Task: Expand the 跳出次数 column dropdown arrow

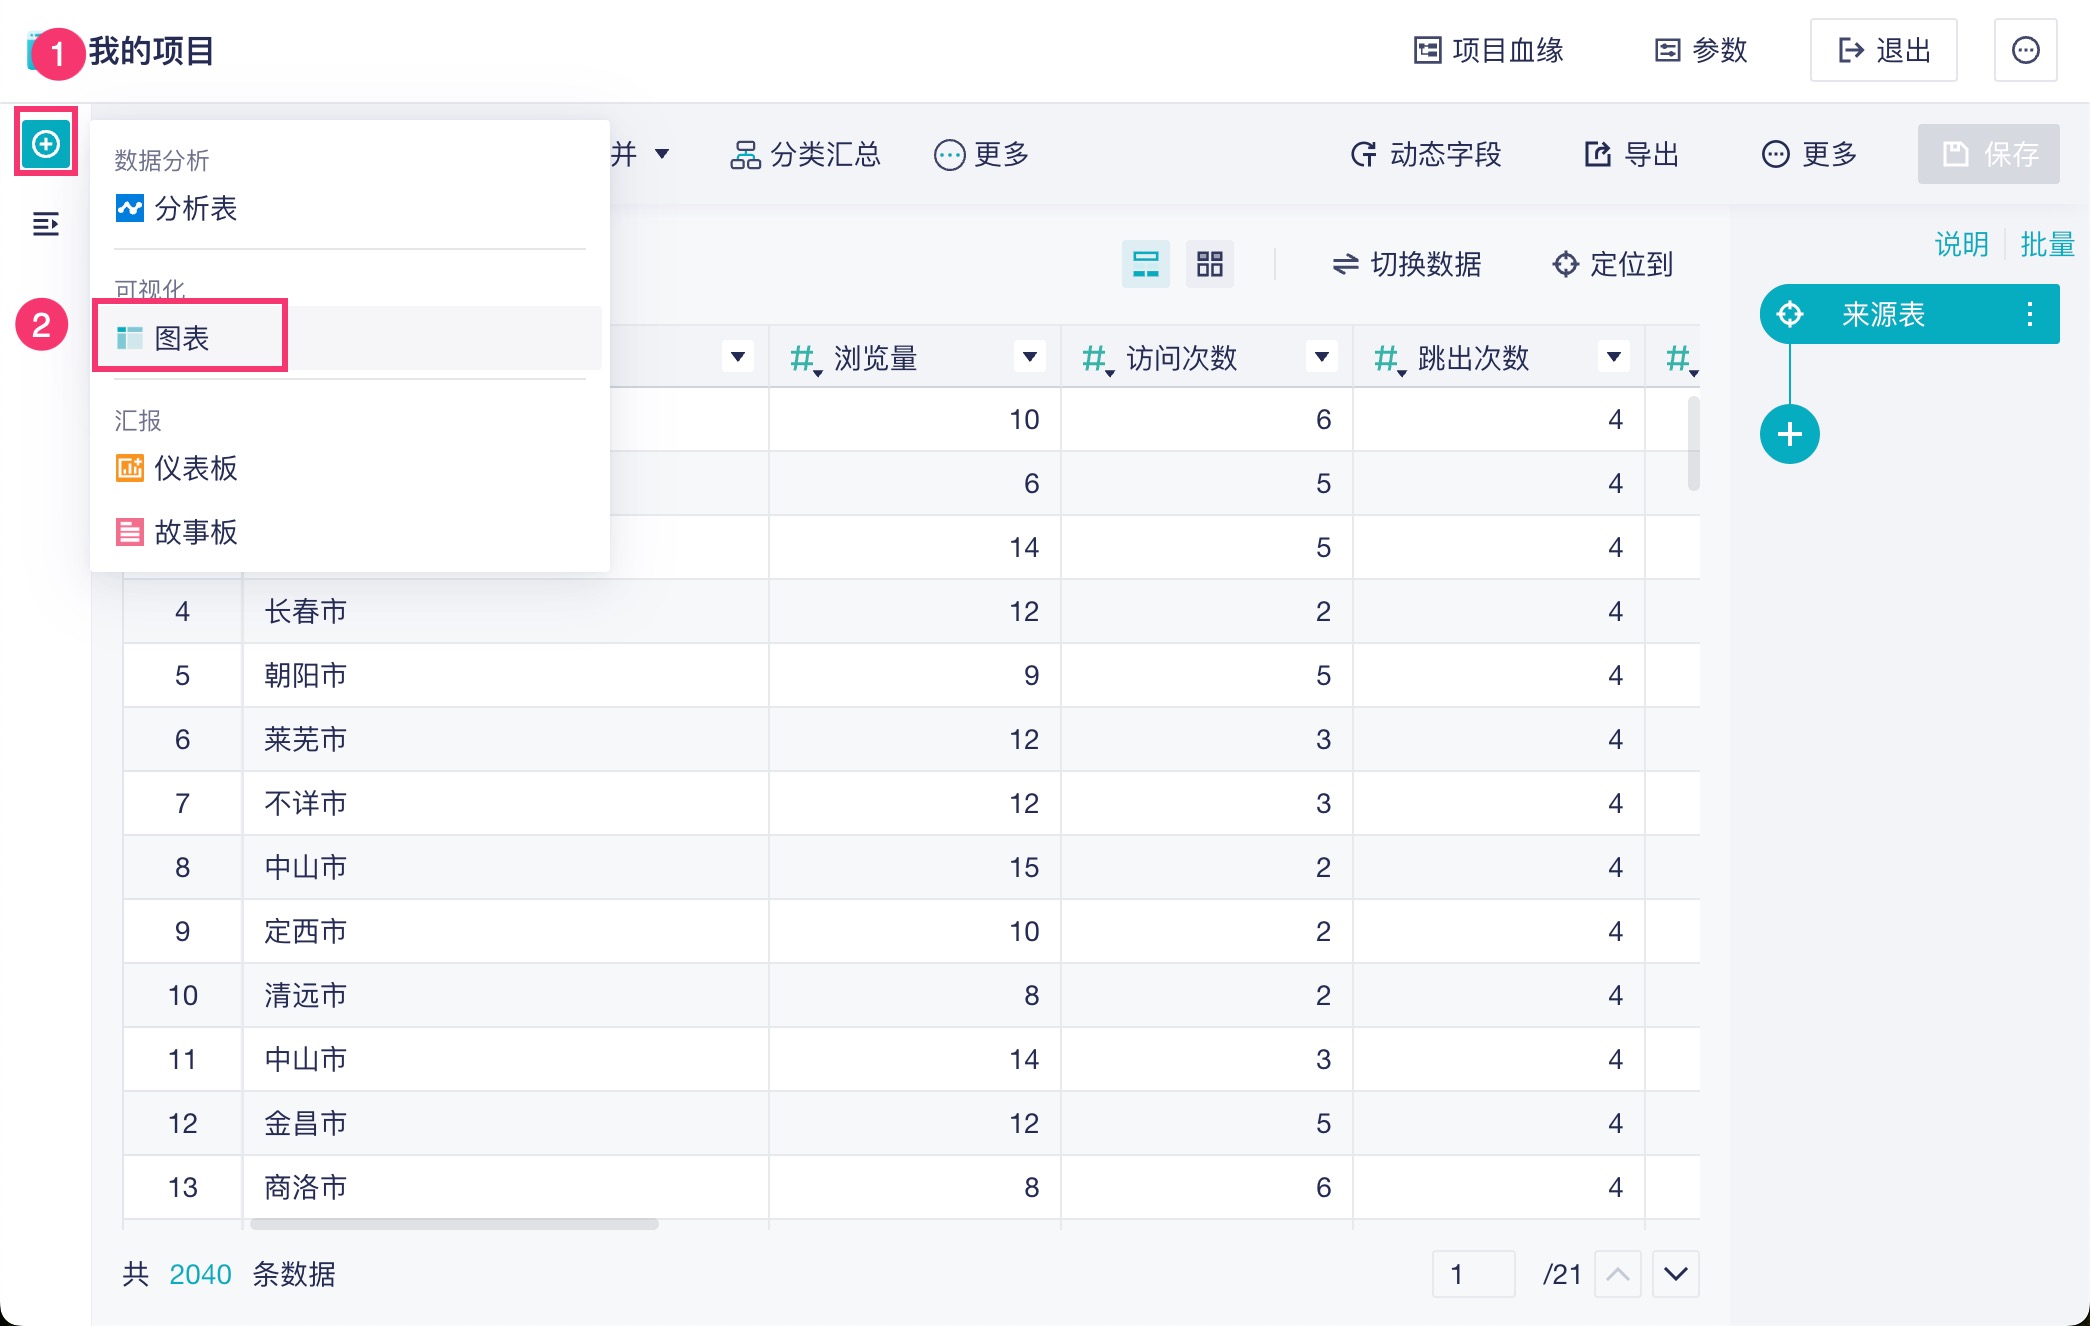Action: point(1613,357)
